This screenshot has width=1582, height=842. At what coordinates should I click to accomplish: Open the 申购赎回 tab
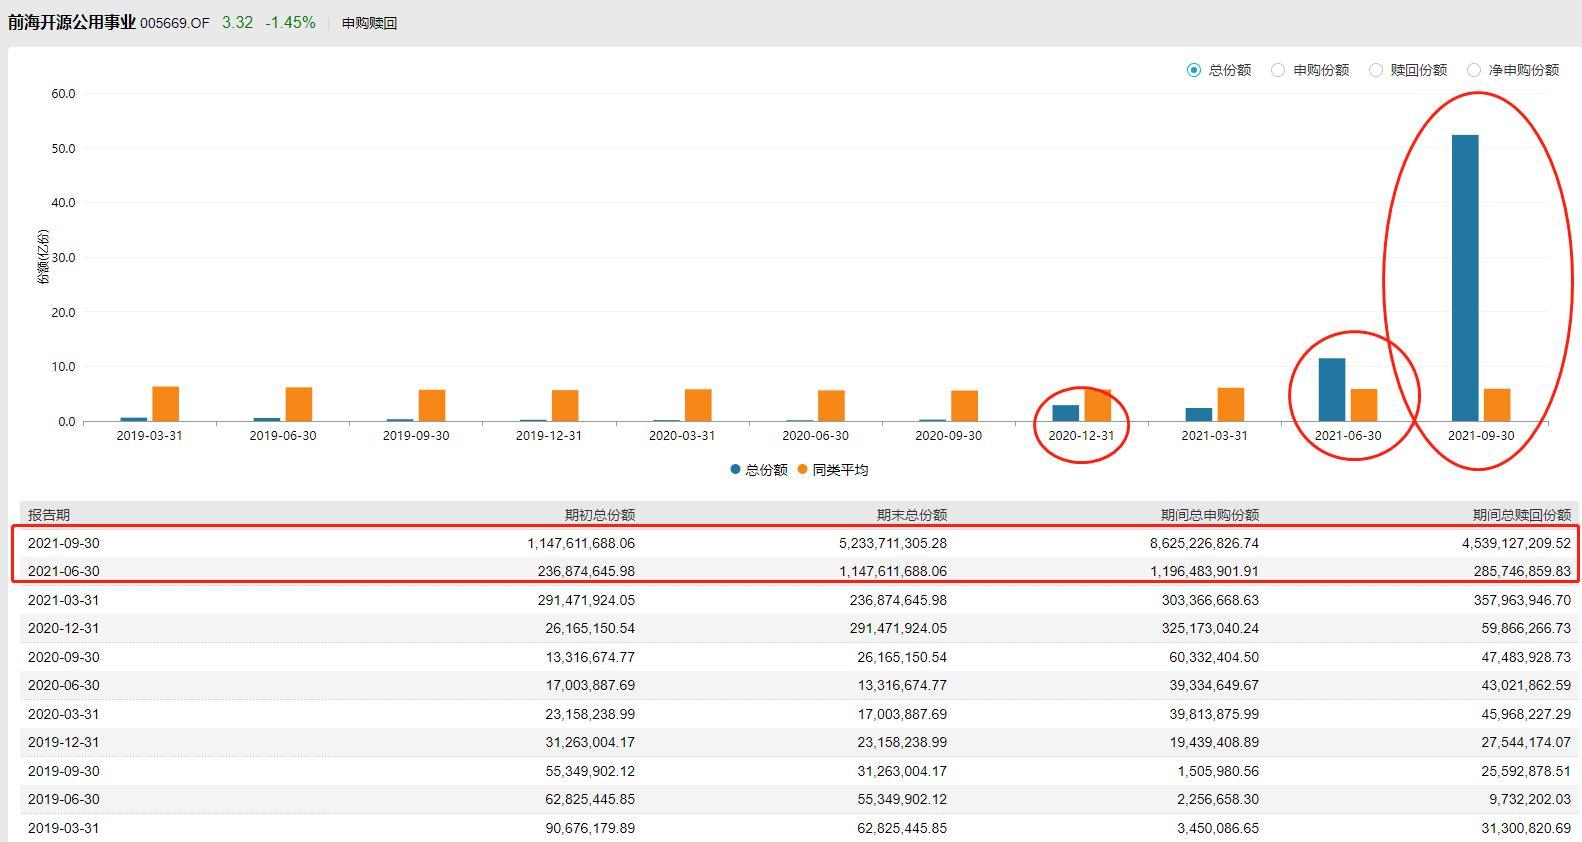369,23
